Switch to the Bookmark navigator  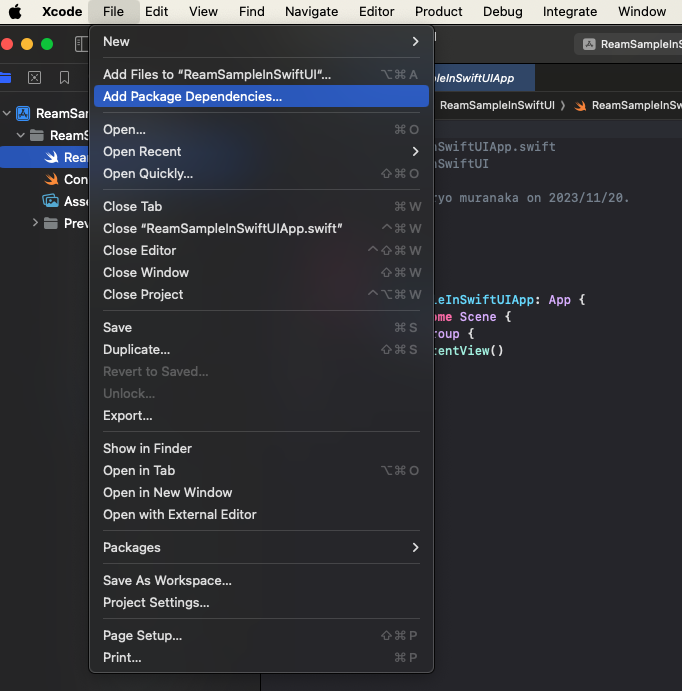pos(64,77)
